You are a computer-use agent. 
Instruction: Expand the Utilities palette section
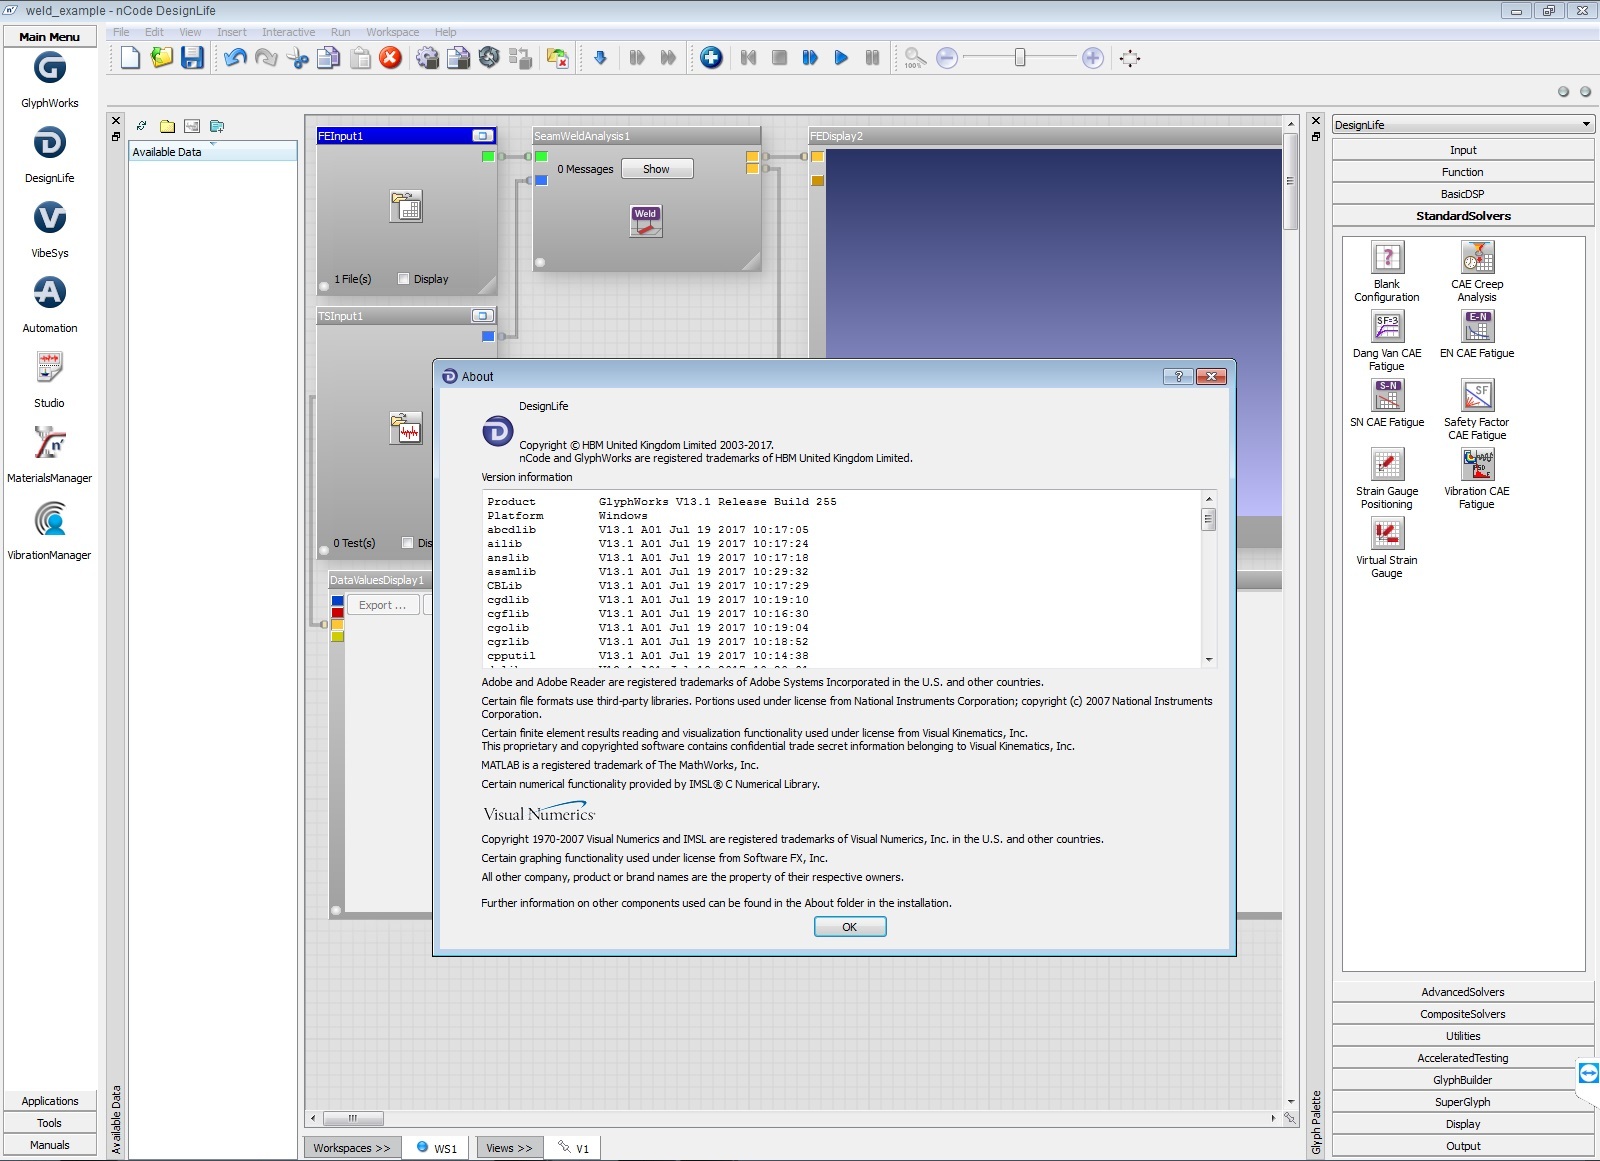1463,1036
